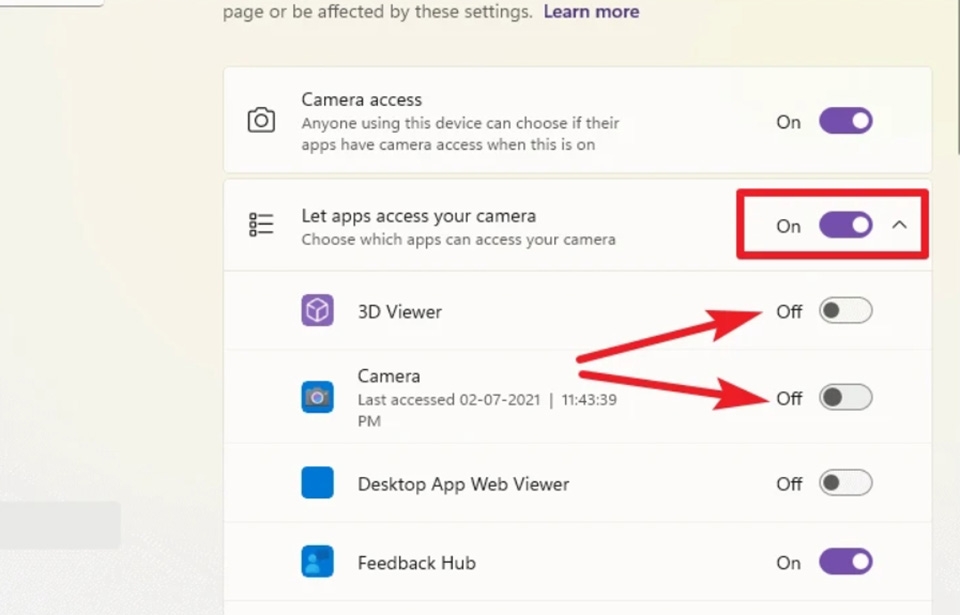The image size is (960, 615).
Task: Collapse the Let apps access camera list
Action: pyautogui.click(x=899, y=225)
